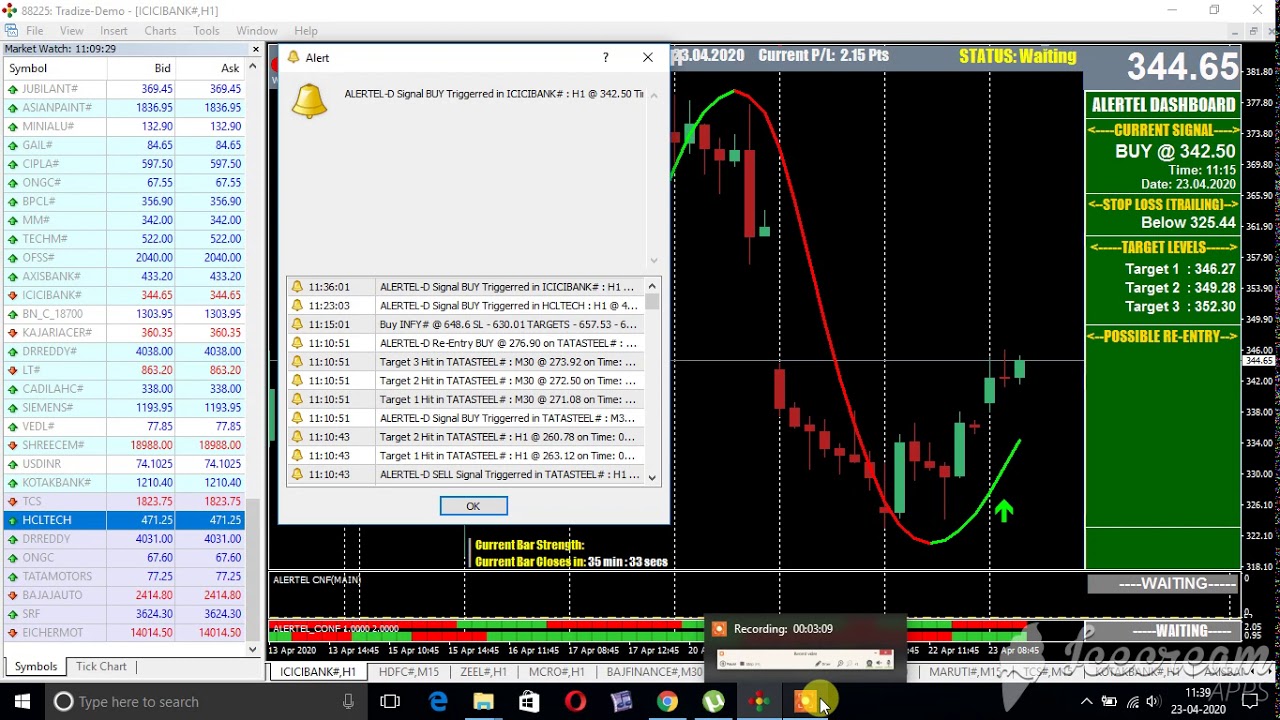The height and width of the screenshot is (720, 1280).
Task: Click the large yellow alert bell icon
Action: point(309,101)
